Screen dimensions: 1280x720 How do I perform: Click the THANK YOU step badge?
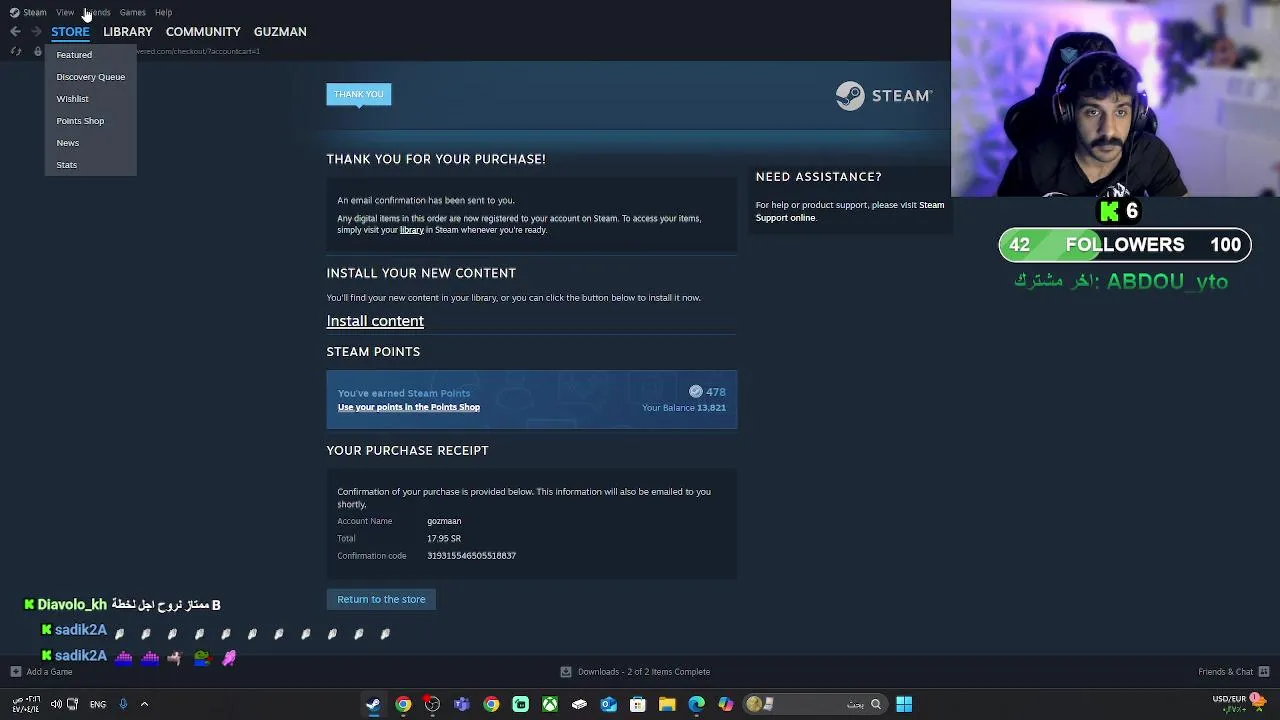coord(359,94)
